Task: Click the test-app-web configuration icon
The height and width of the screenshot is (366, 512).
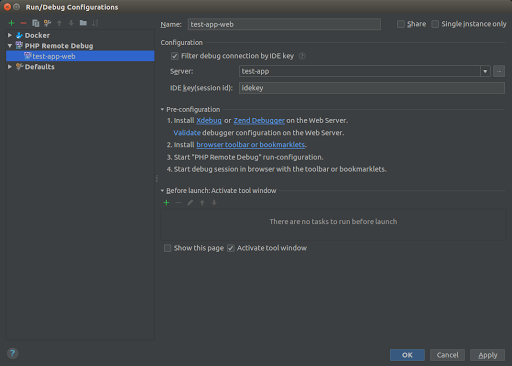Action: point(28,56)
